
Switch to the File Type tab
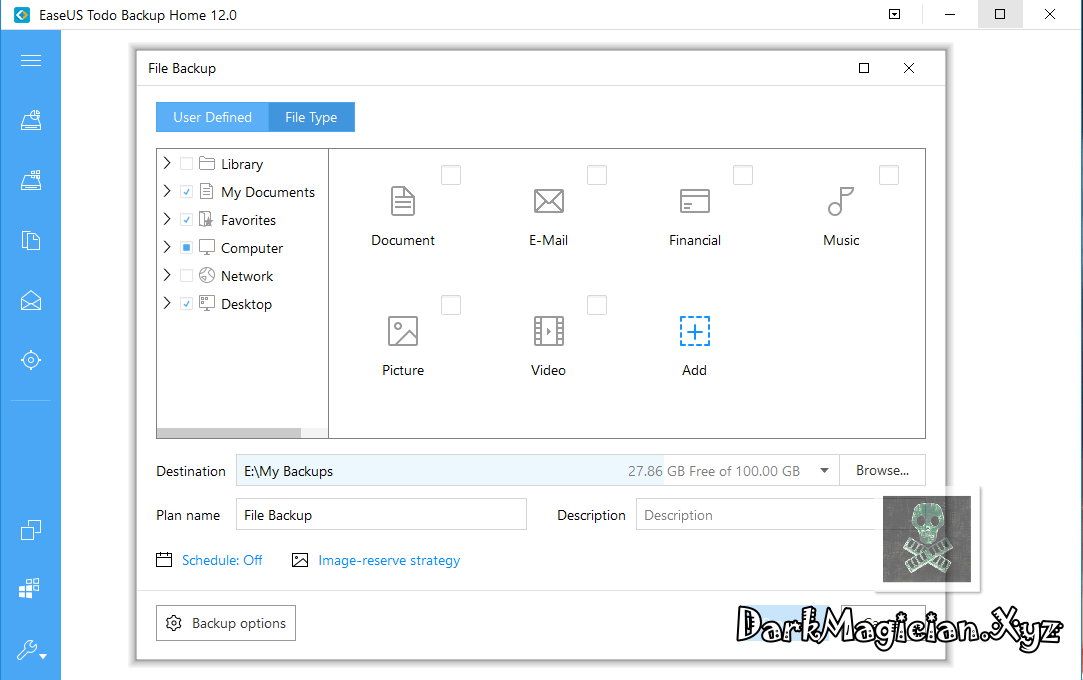click(312, 117)
